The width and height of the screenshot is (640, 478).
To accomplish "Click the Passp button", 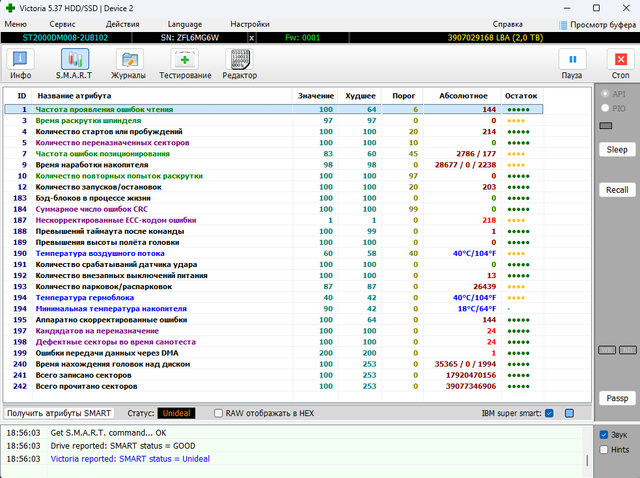I will click(x=617, y=398).
